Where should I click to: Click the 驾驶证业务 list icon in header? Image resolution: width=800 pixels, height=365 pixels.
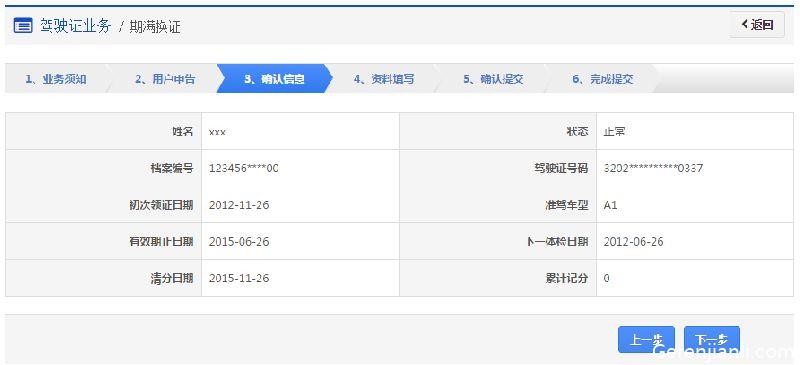[23, 26]
